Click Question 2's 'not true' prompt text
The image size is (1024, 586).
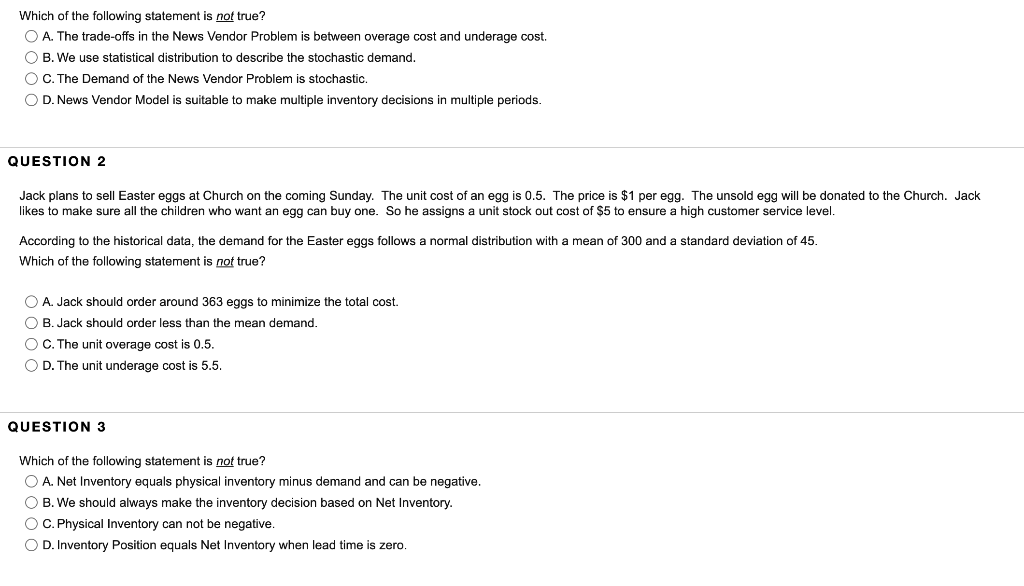coord(142,261)
